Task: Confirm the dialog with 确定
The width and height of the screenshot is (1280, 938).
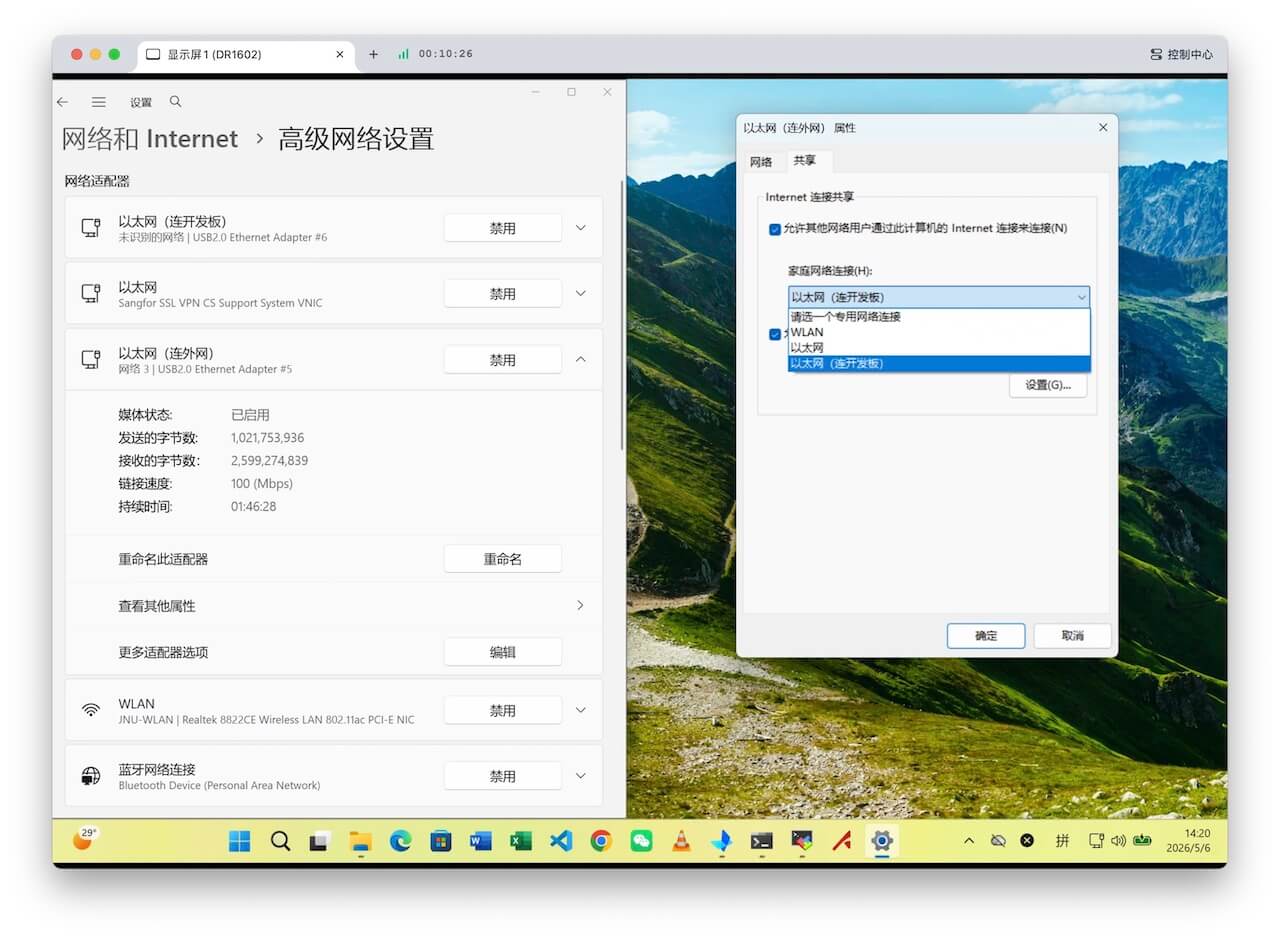Action: (986, 636)
